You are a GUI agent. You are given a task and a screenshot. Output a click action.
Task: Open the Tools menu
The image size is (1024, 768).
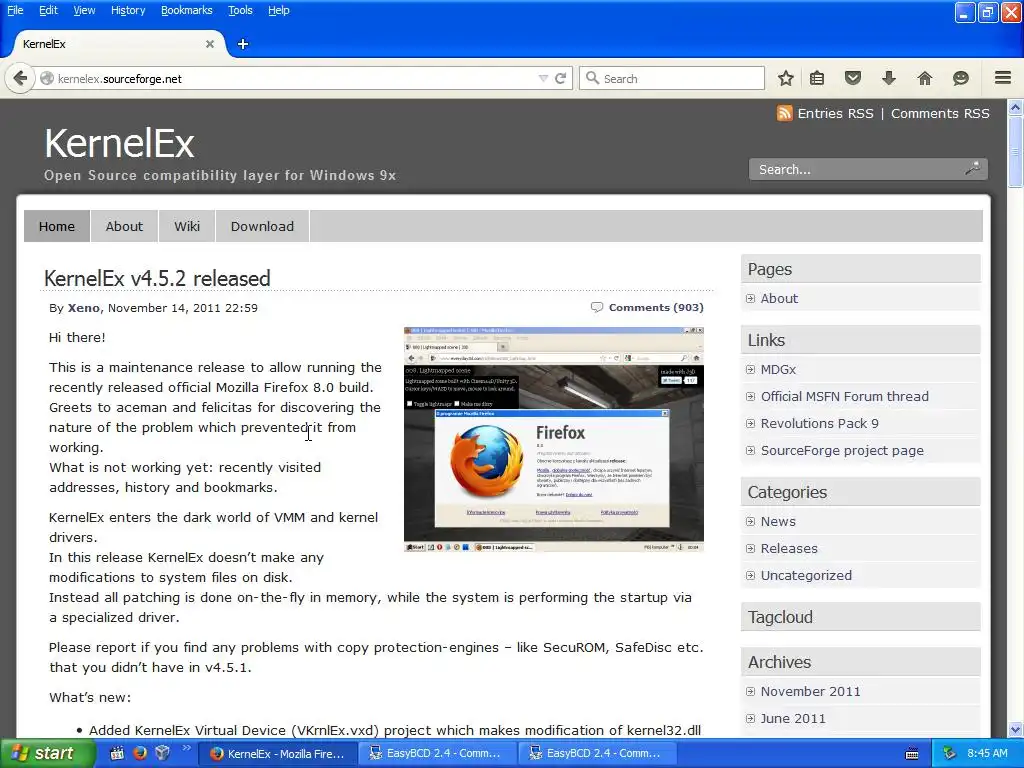[x=240, y=10]
